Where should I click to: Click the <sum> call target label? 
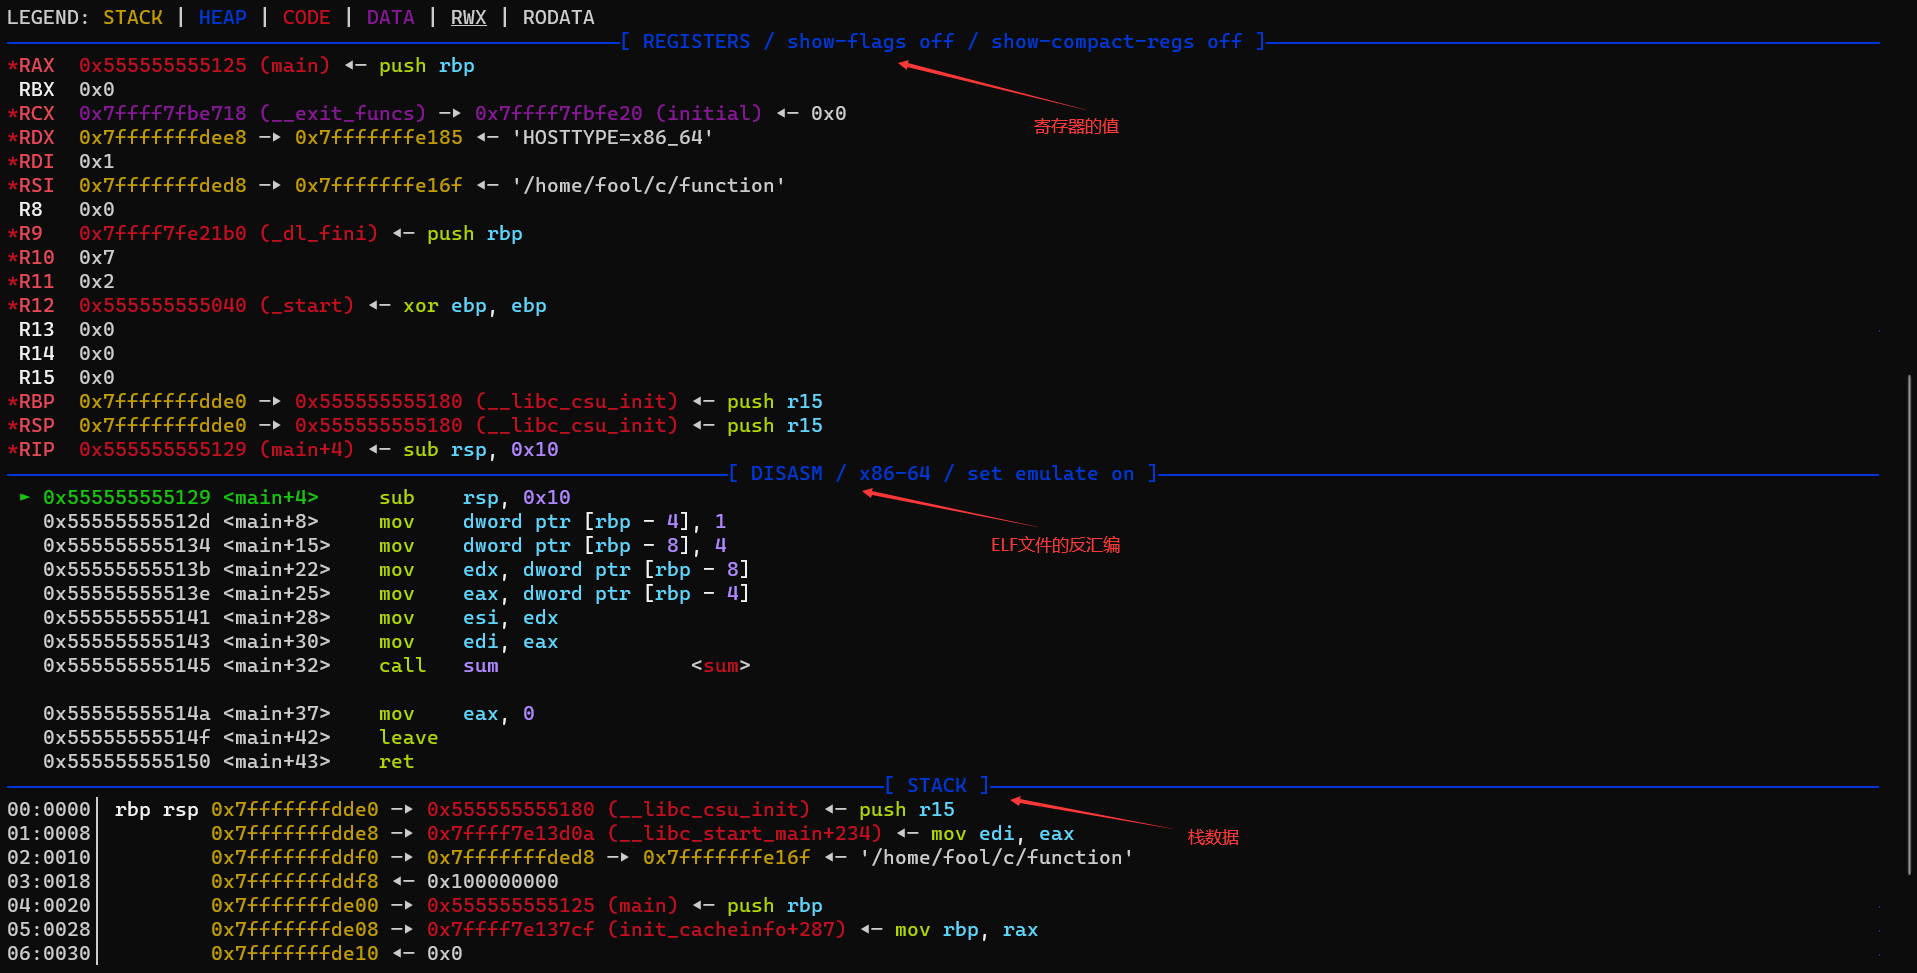[720, 665]
